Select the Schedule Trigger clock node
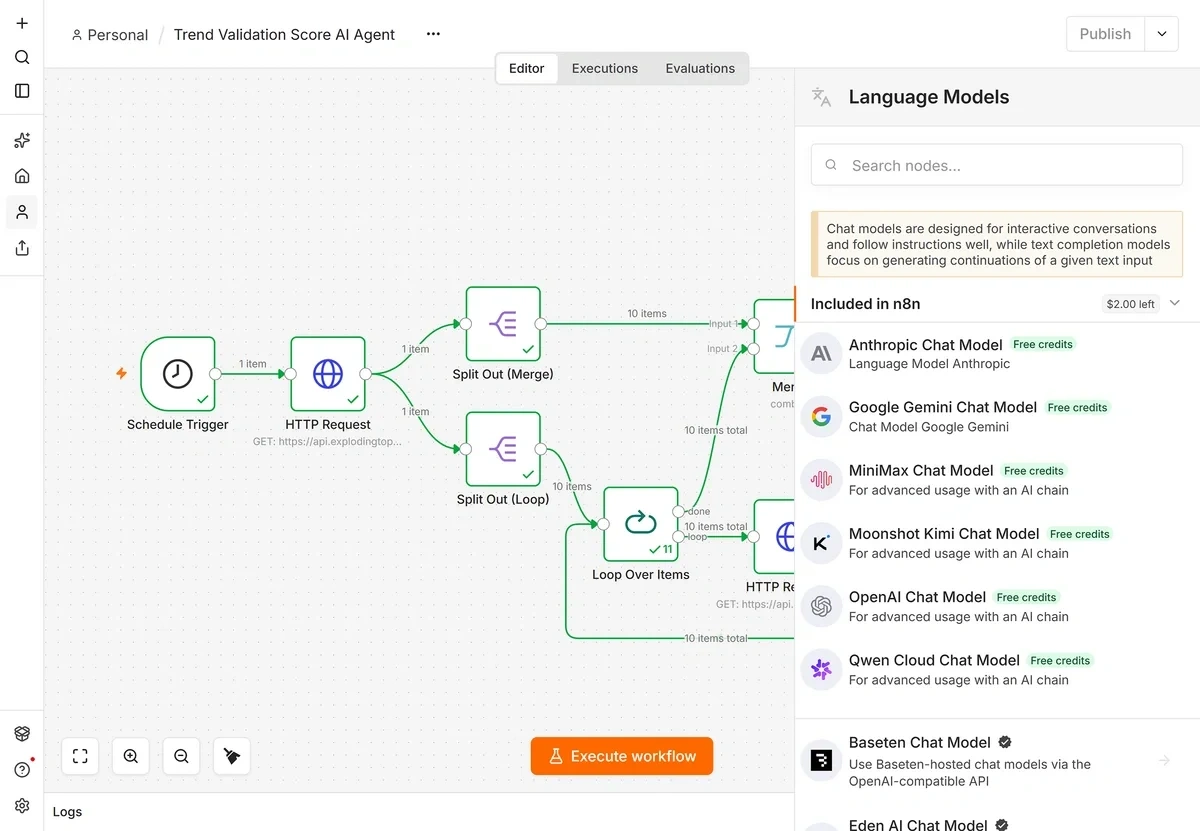 click(x=178, y=373)
